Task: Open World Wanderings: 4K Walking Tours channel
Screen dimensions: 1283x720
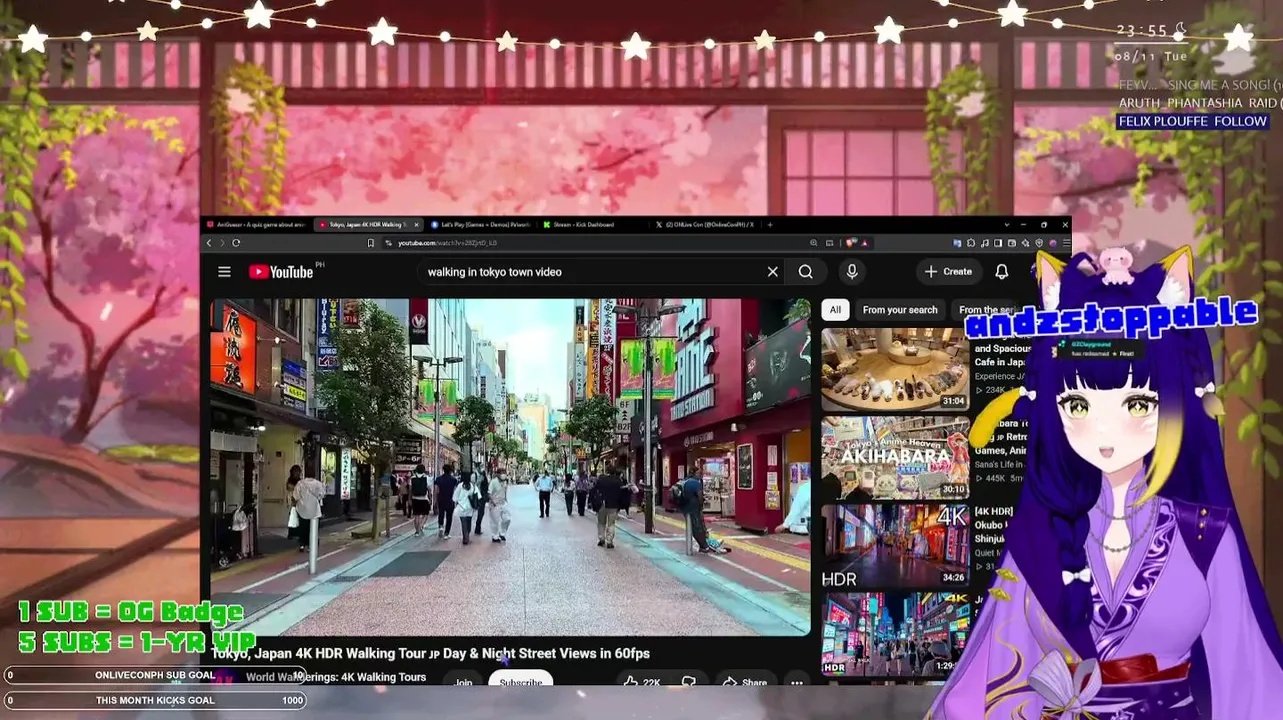Action: pos(336,677)
